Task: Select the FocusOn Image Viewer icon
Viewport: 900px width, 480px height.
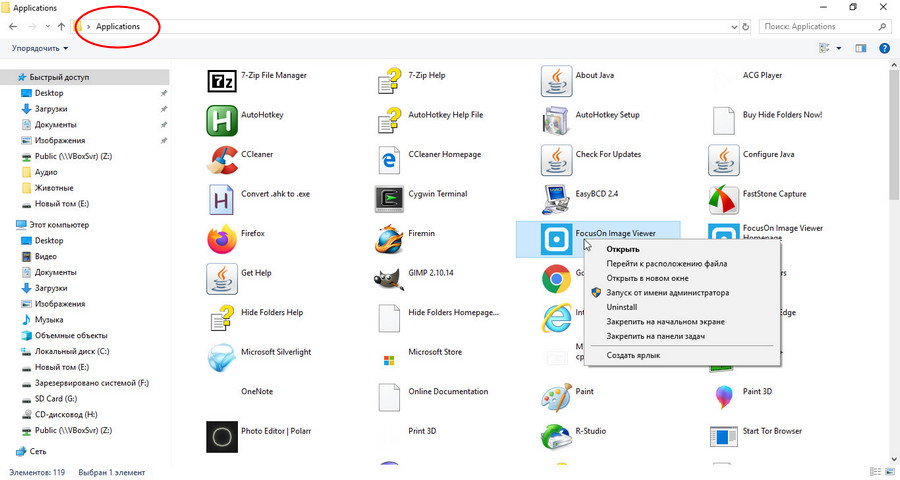Action: point(556,239)
